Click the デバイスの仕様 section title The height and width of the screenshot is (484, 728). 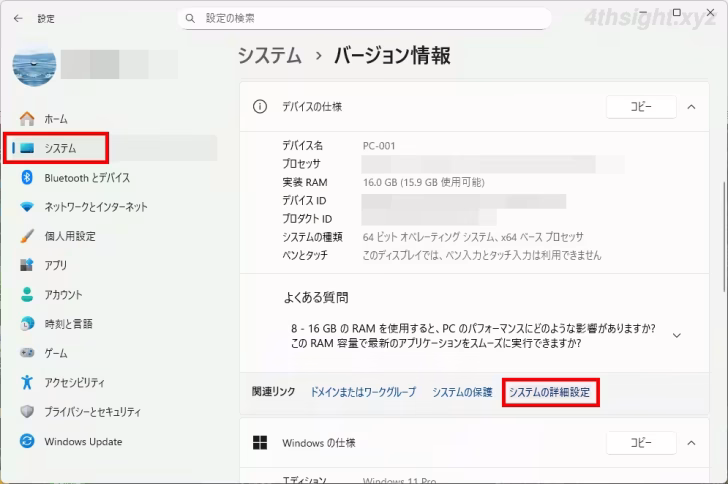pyautogui.click(x=312, y=107)
